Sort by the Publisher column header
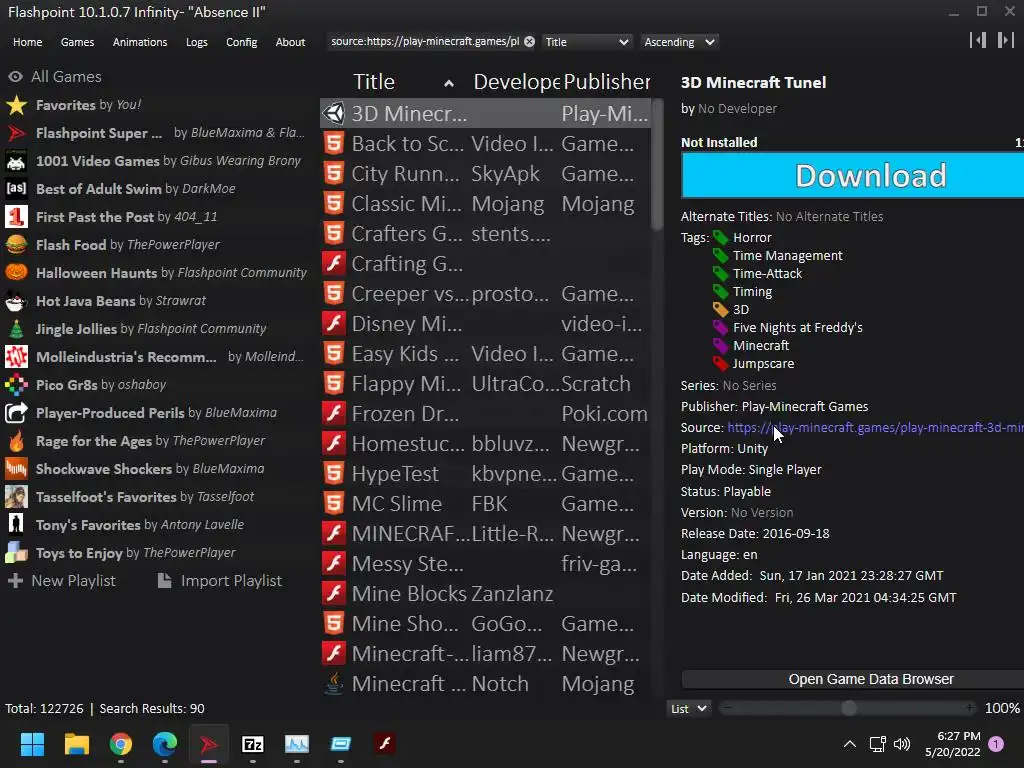The height and width of the screenshot is (768, 1024). [x=607, y=82]
